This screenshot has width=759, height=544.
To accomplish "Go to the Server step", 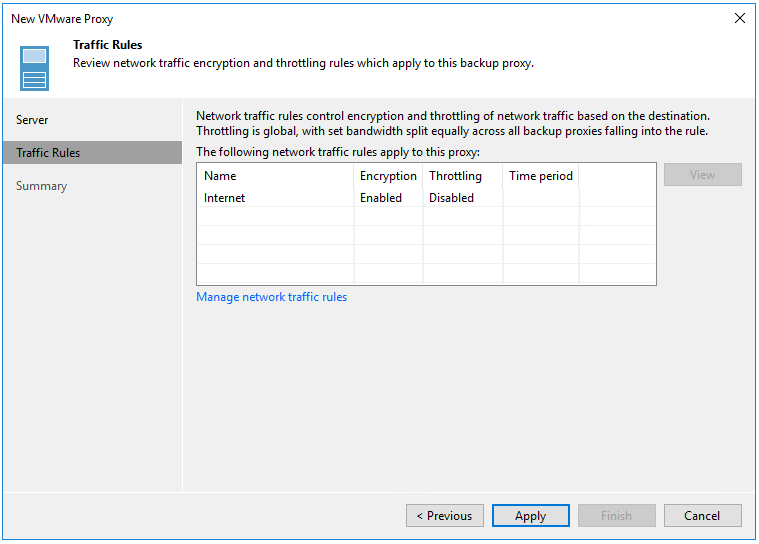I will 32,120.
